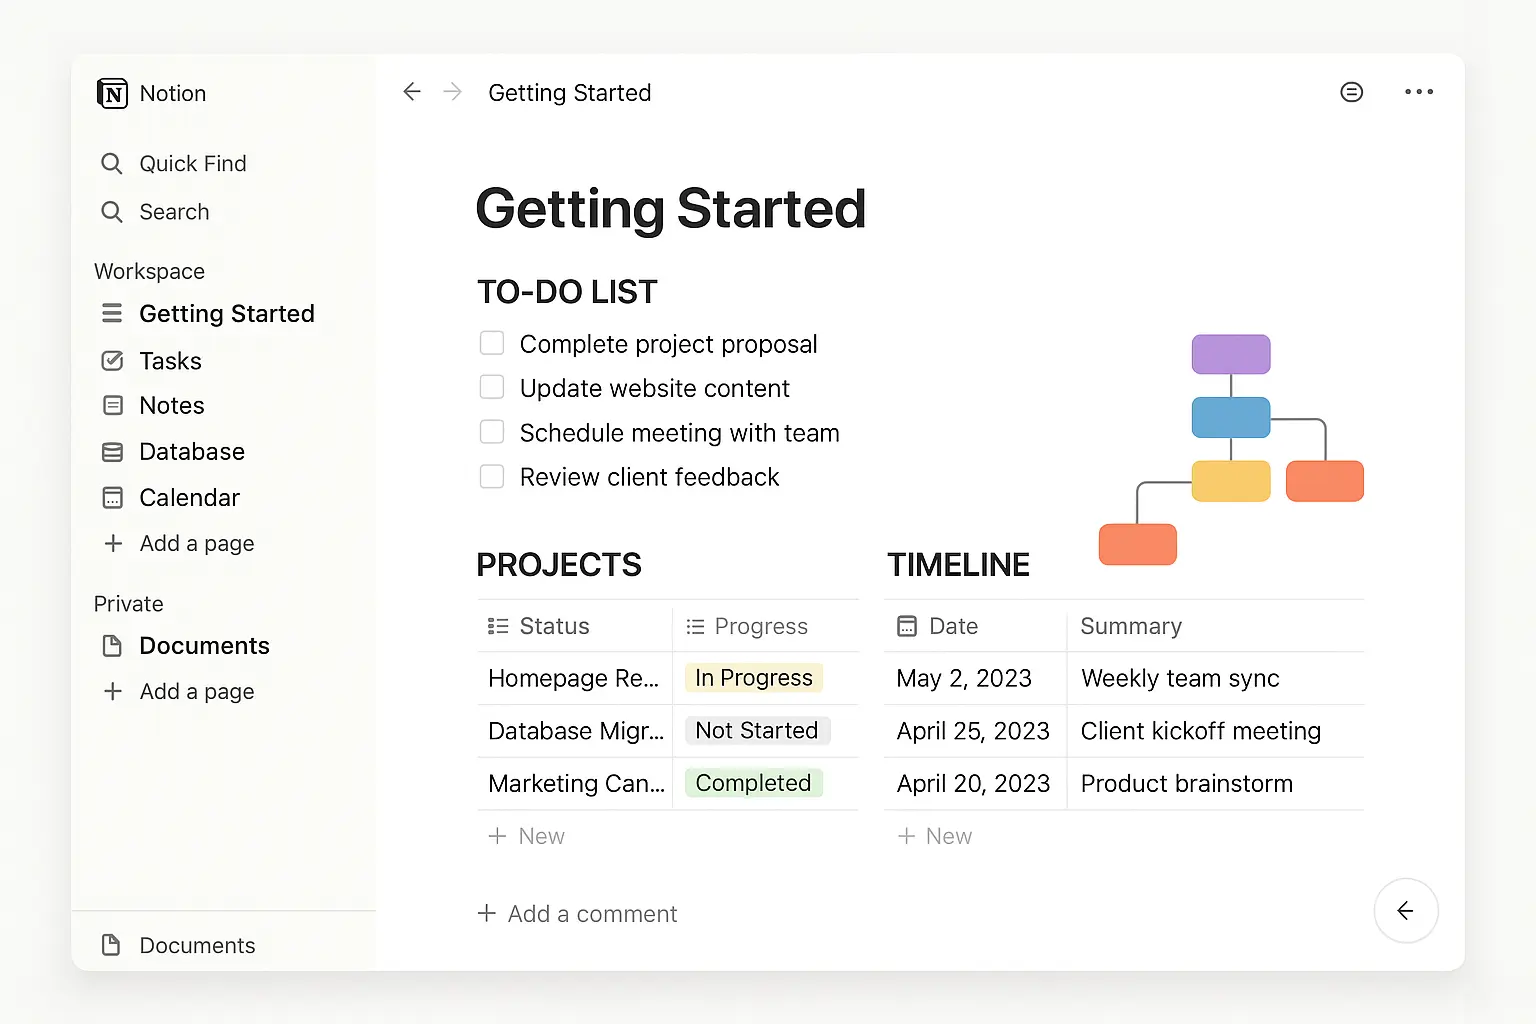The width and height of the screenshot is (1536, 1024).
Task: Add a new row in Projects table
Action: pyautogui.click(x=527, y=836)
